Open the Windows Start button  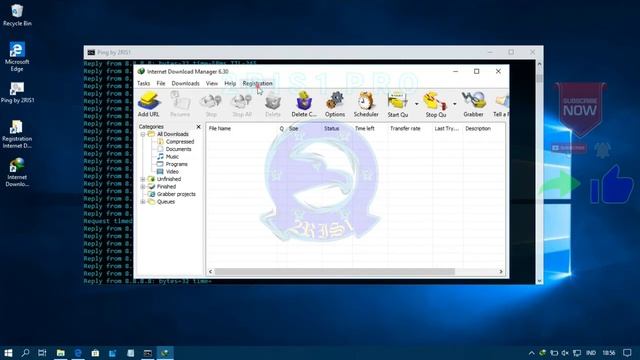pos(8,353)
